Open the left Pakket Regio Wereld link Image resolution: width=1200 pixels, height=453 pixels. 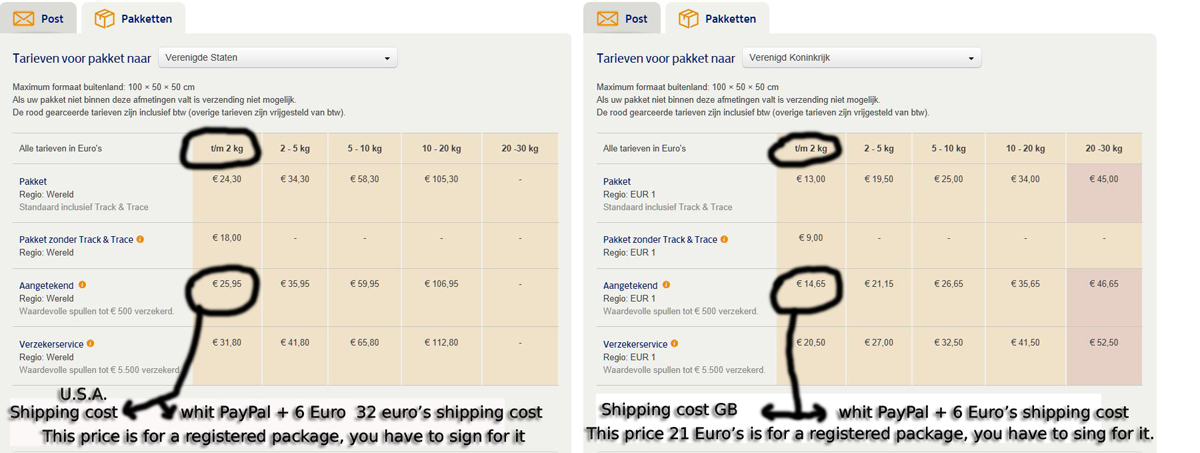coord(33,181)
